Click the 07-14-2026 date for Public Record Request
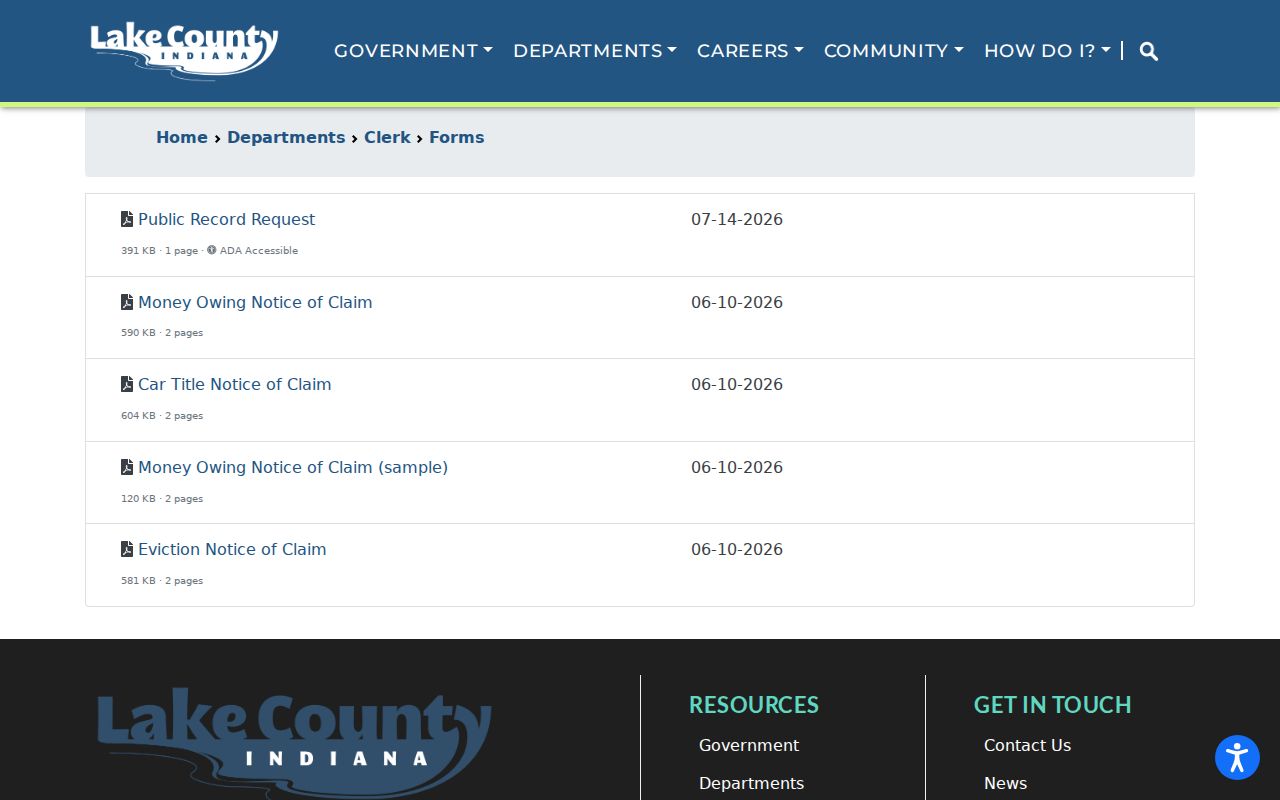1280x800 pixels. click(x=737, y=219)
